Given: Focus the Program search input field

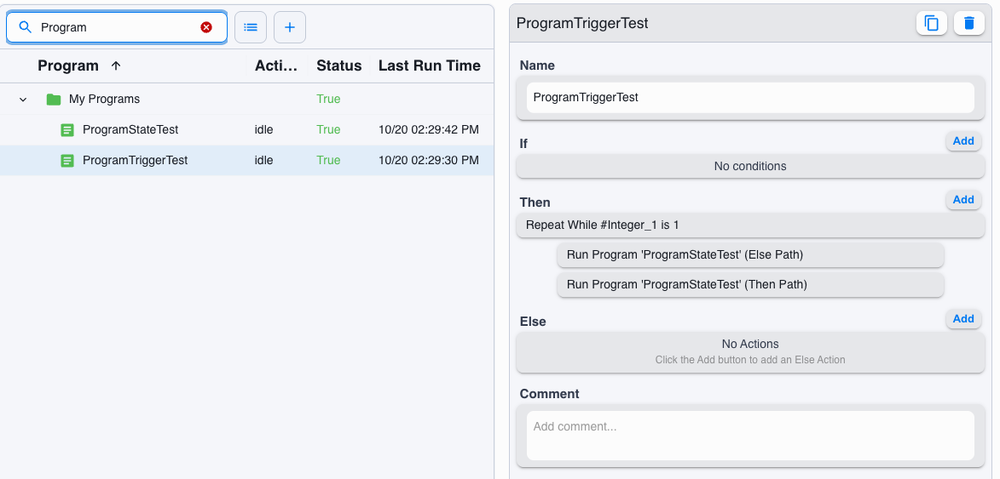Looking at the screenshot, I should [117, 27].
